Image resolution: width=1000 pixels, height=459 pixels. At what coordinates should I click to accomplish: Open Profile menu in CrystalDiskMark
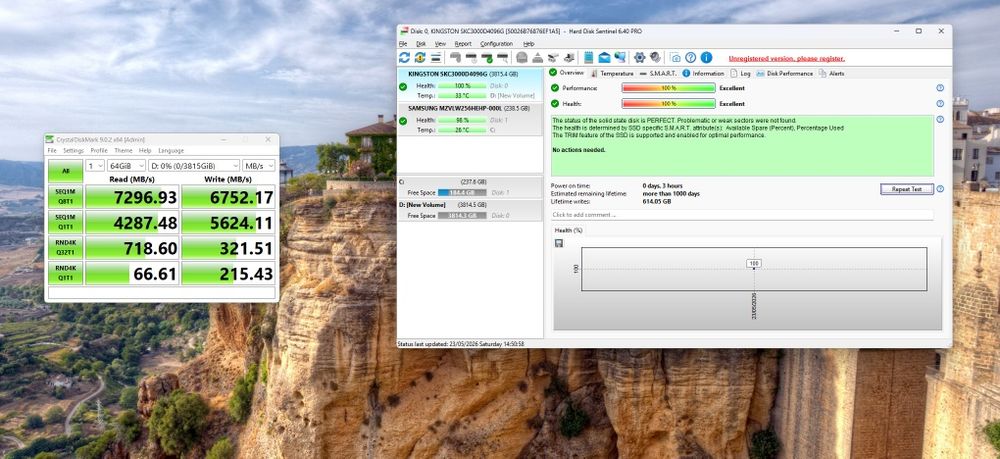click(x=99, y=150)
